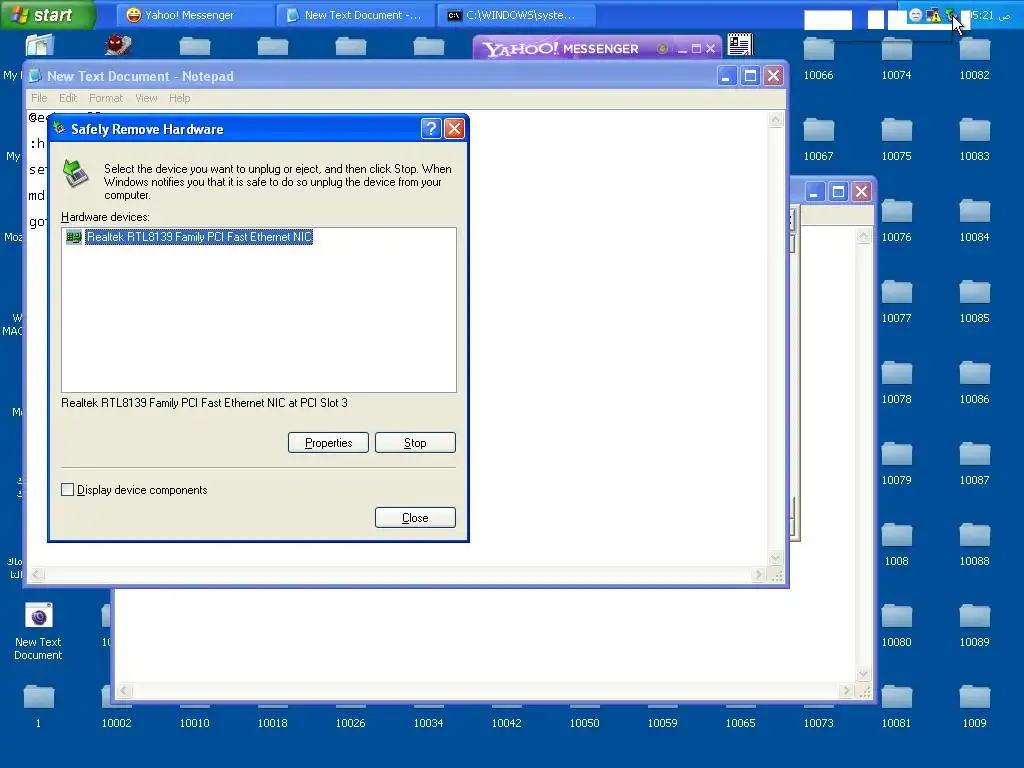Select the Realtek RTL8139 Family PCI Fast Ethernet NIC entry

(x=199, y=237)
